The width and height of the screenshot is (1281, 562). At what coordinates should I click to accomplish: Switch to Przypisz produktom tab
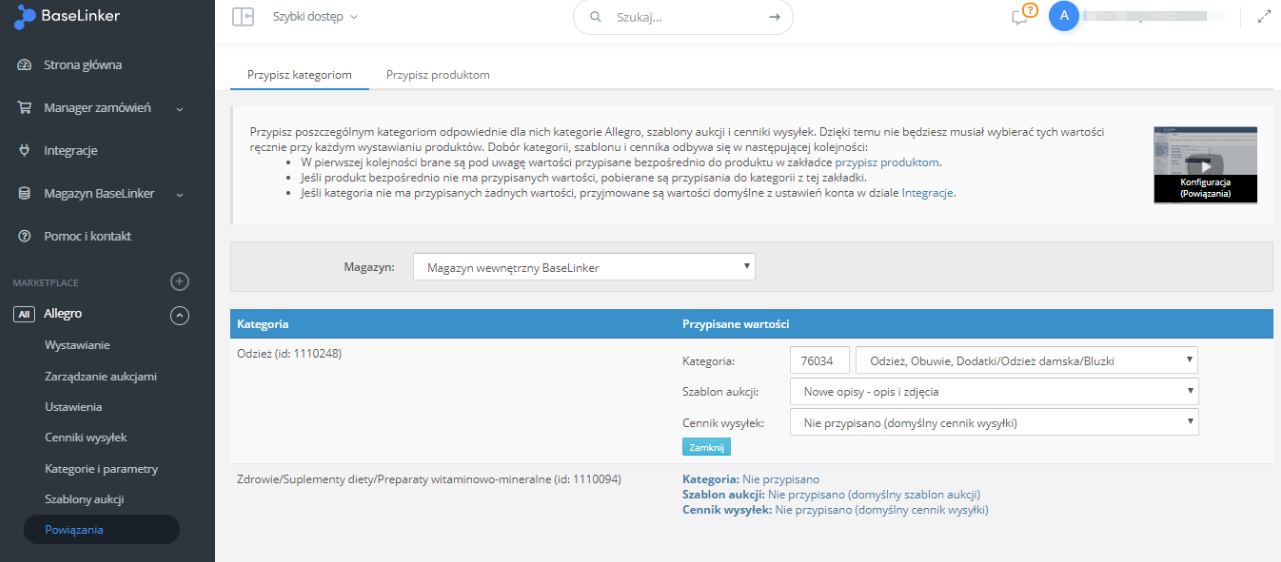pyautogui.click(x=438, y=75)
